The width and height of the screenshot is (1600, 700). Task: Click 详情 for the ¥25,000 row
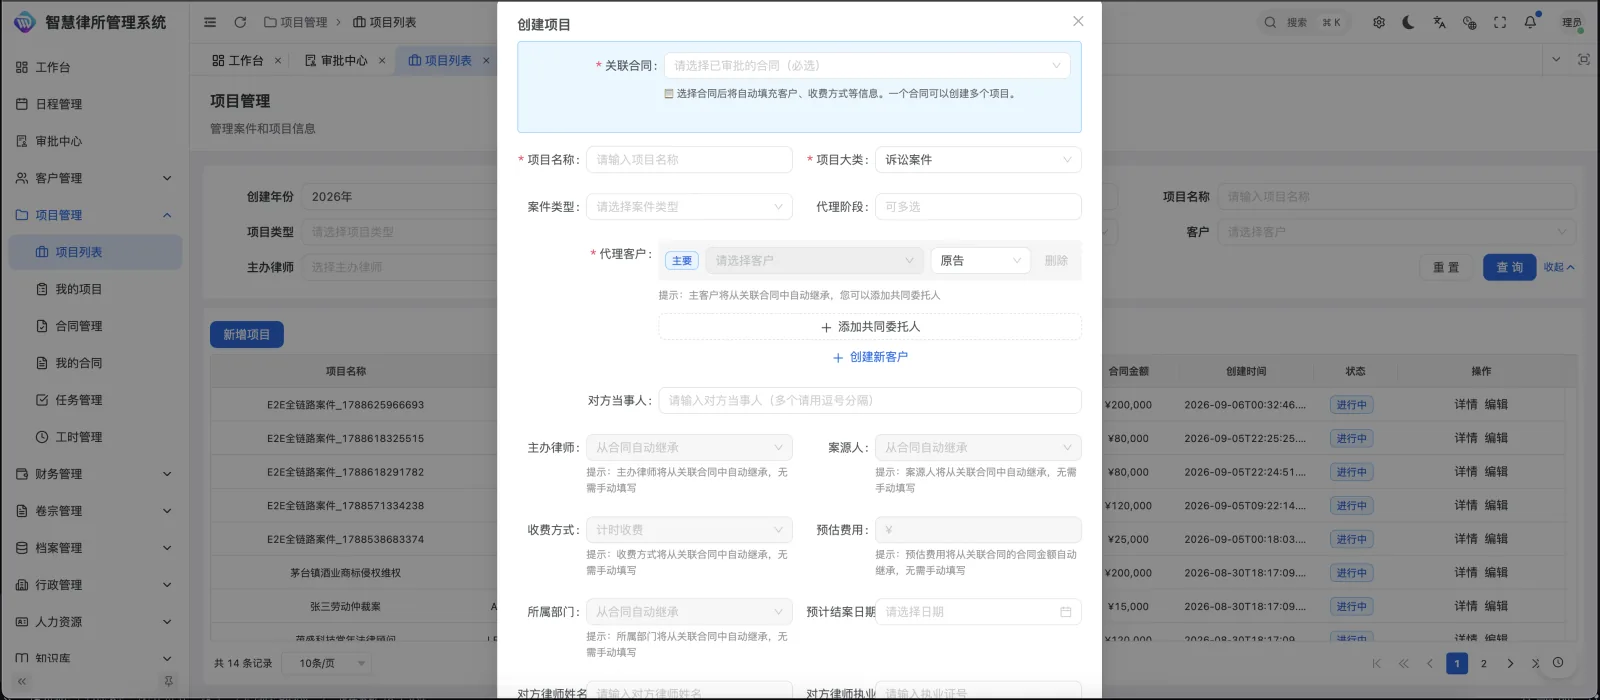click(1465, 539)
